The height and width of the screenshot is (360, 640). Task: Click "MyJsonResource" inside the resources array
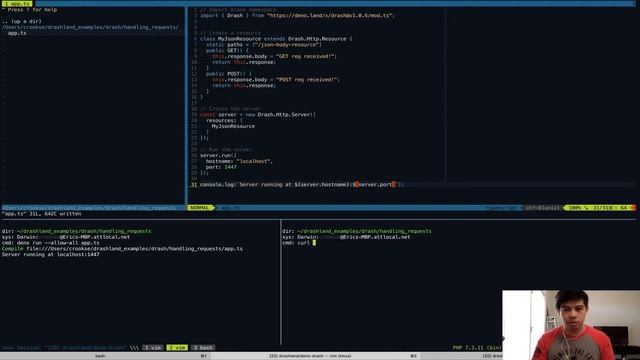pyautogui.click(x=233, y=126)
